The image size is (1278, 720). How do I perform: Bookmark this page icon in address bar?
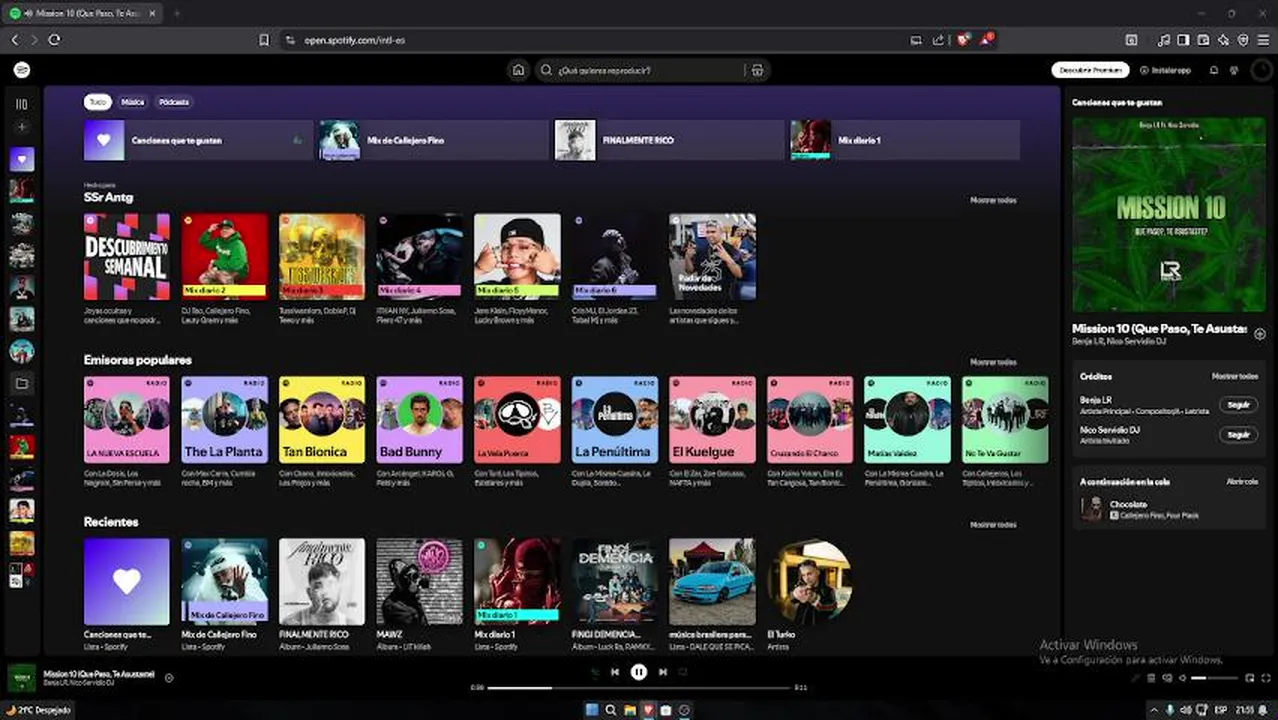pyautogui.click(x=264, y=40)
